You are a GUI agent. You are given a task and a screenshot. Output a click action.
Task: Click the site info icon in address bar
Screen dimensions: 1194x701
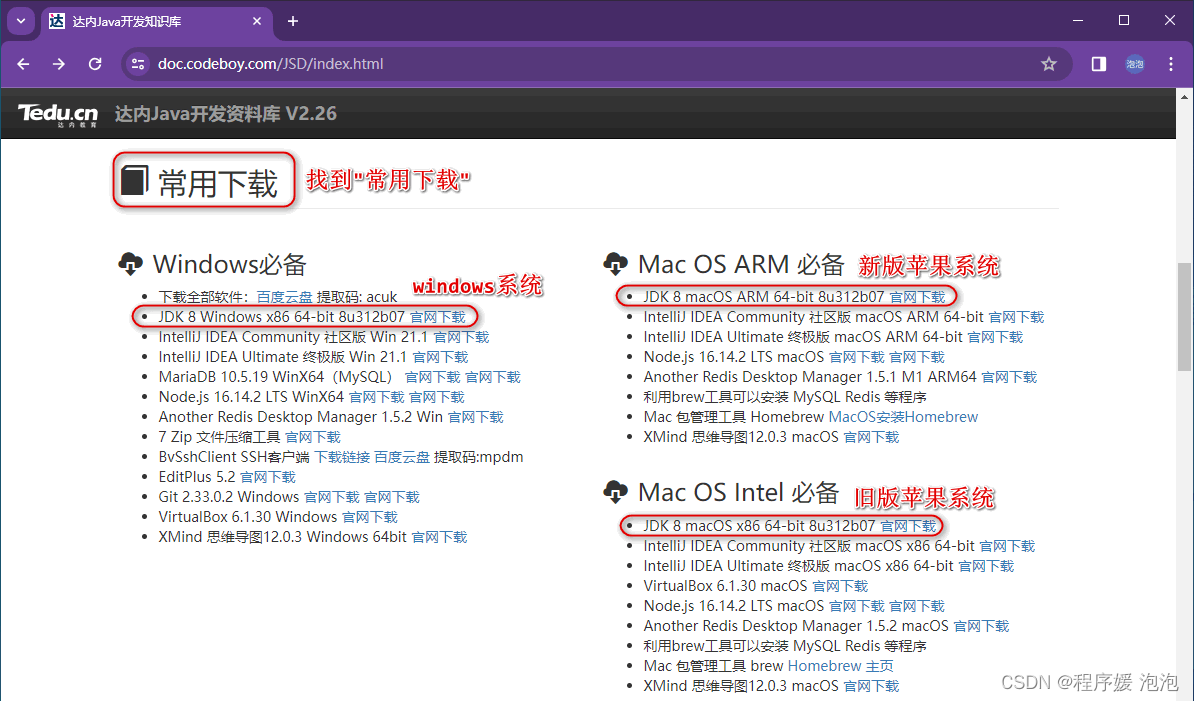point(135,63)
